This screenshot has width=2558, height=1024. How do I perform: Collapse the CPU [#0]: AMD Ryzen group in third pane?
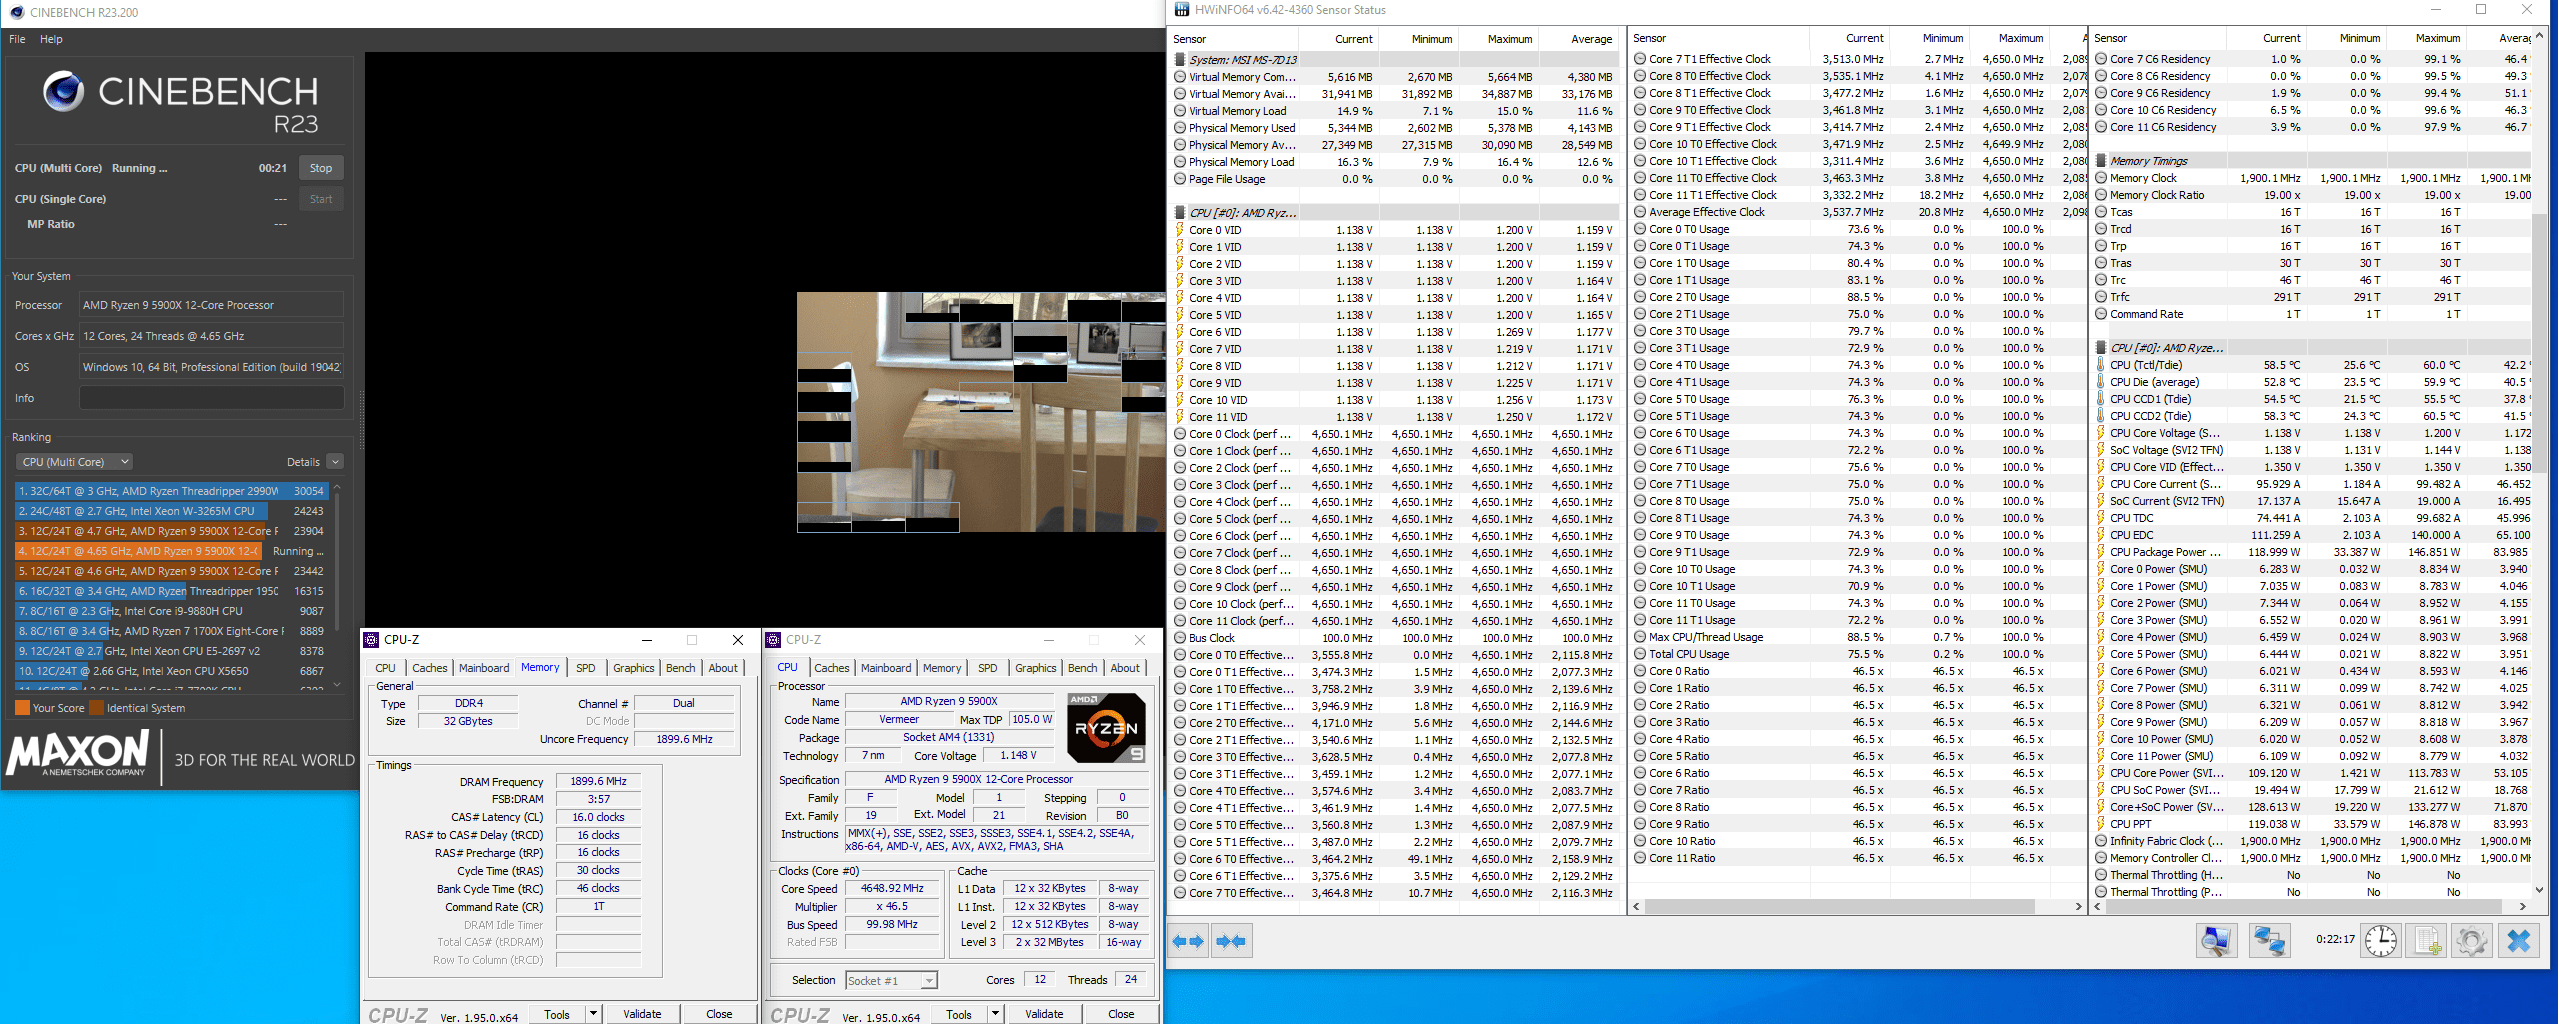(x=2101, y=348)
